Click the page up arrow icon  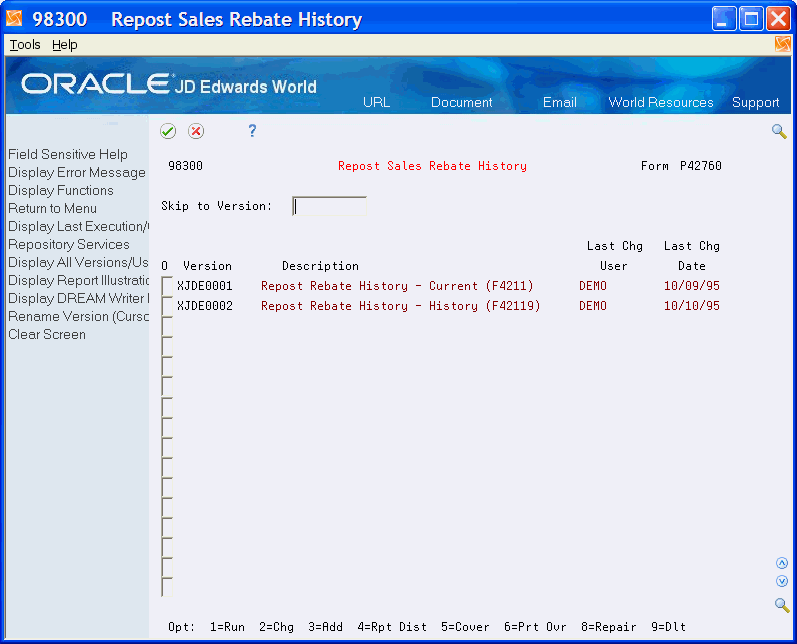[x=782, y=563]
